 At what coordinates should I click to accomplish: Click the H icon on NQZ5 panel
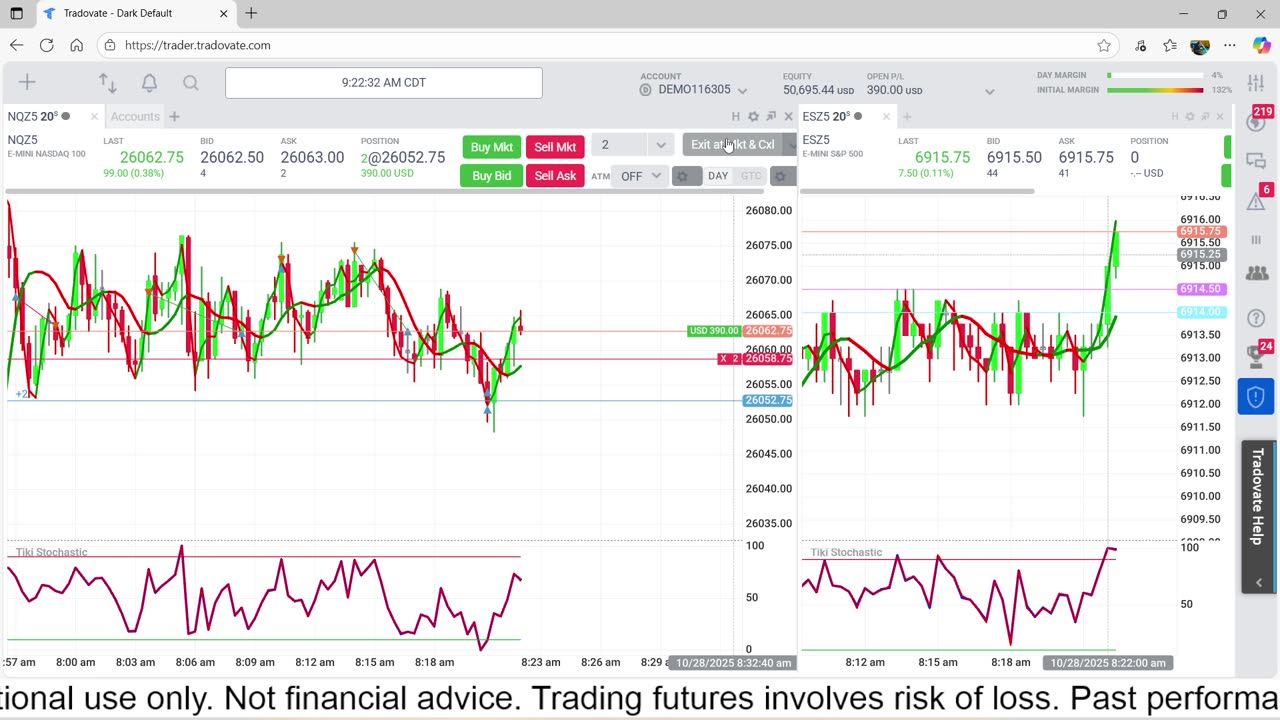736,117
